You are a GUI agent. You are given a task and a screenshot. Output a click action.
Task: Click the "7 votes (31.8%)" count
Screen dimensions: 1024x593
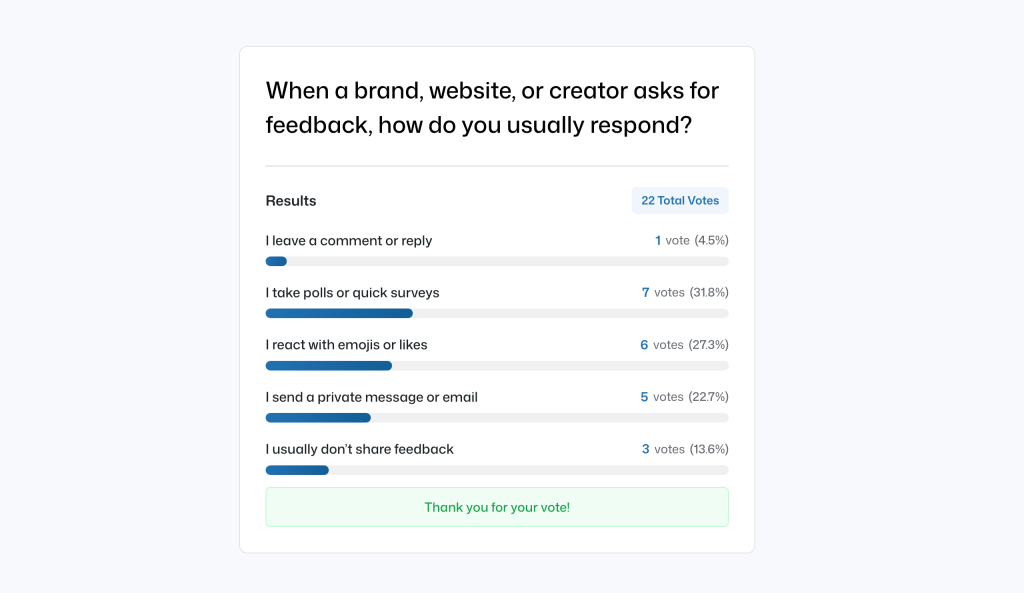(685, 293)
